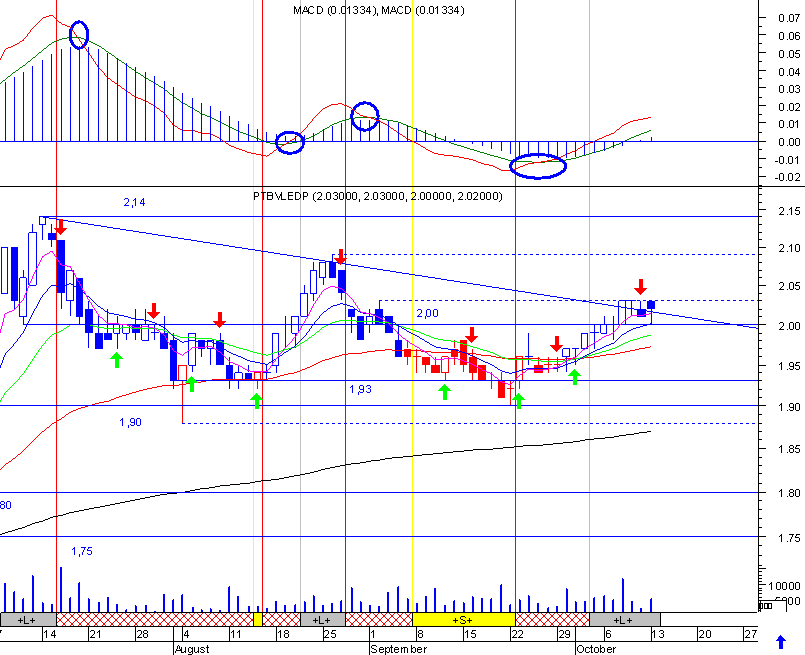This screenshot has width=805, height=655.
Task: Click the date label 15 on the time axis
Action: click(470, 634)
